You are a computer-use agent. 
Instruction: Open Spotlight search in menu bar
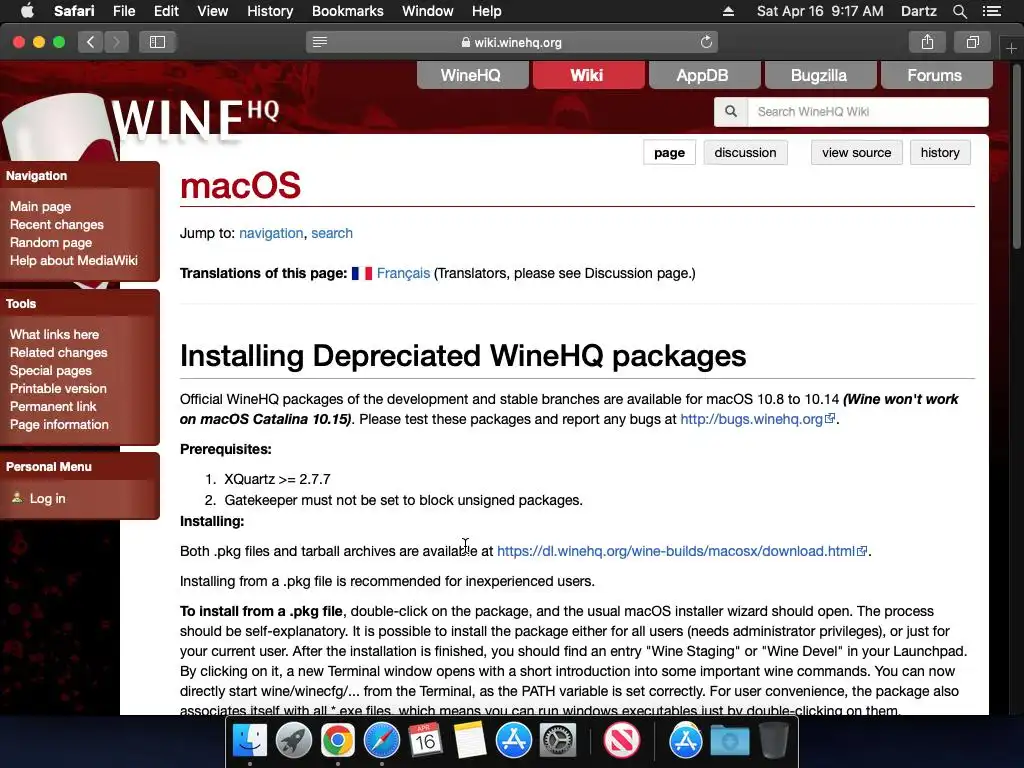point(959,11)
